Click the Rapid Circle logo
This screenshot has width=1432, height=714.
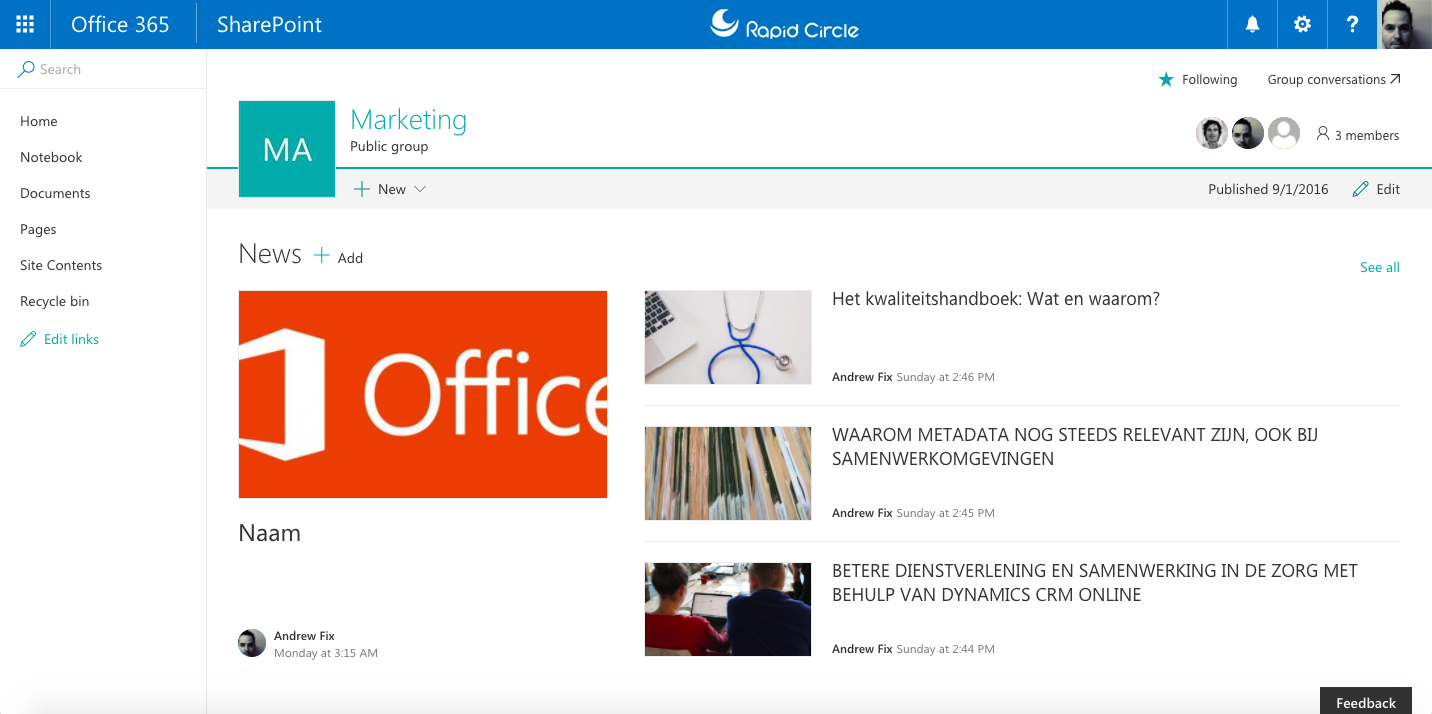(785, 24)
